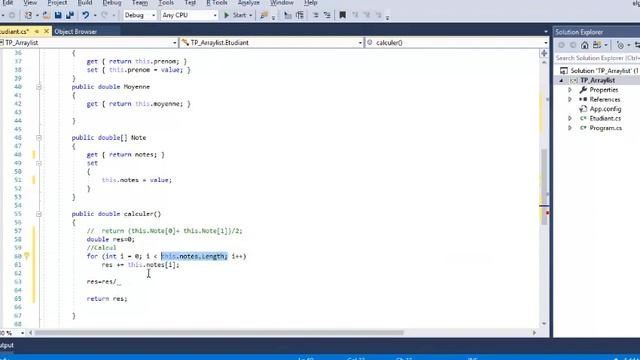Viewport: 640px width, 360px height.
Task: Open the Project menu
Action: pyautogui.click(x=57, y=3)
